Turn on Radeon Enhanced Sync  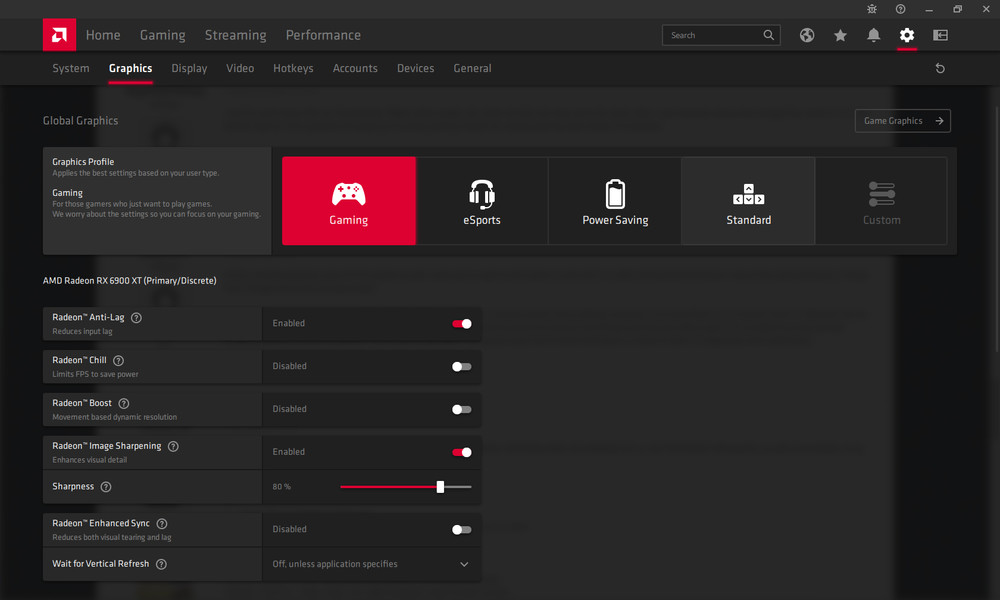click(x=461, y=530)
